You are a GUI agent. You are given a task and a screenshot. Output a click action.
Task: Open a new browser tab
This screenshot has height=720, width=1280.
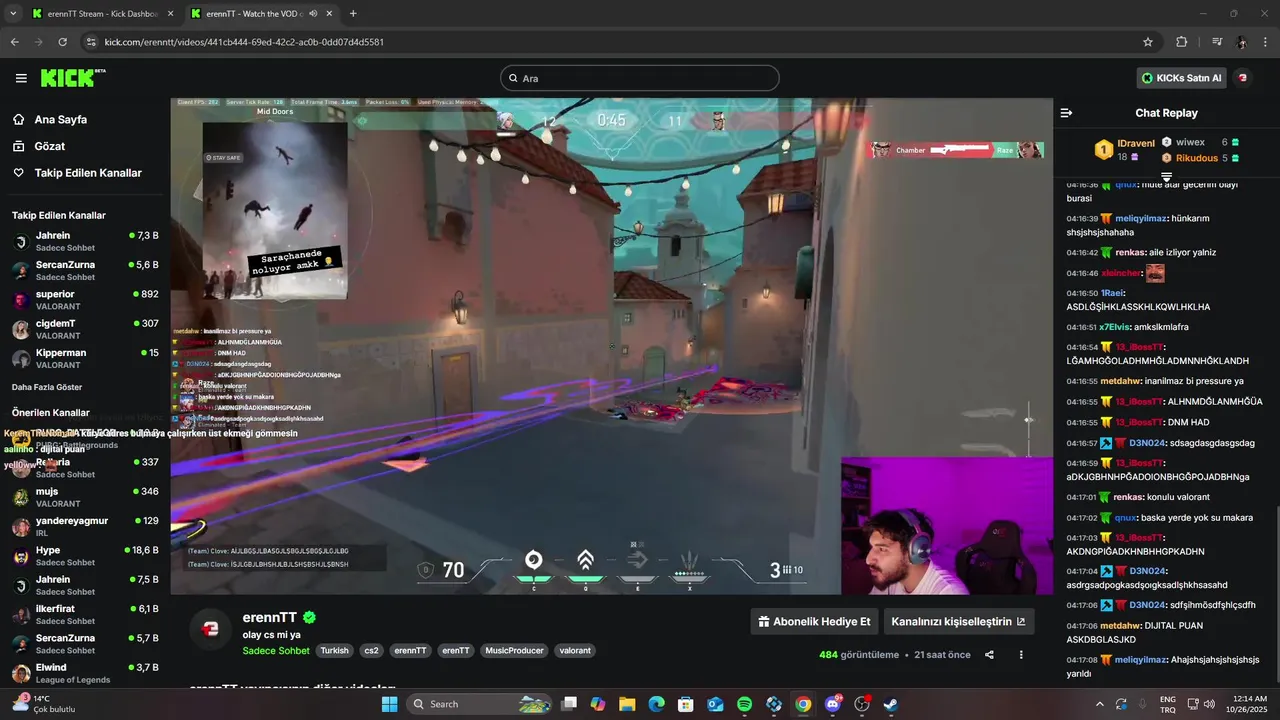coord(353,14)
